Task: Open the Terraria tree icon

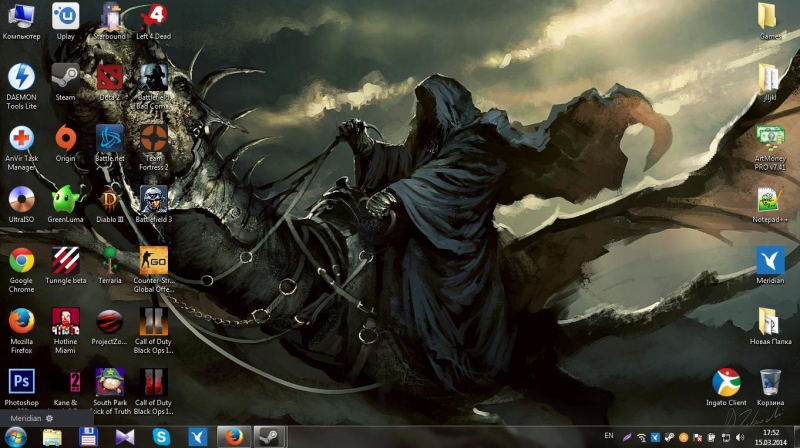Action: pos(109,266)
